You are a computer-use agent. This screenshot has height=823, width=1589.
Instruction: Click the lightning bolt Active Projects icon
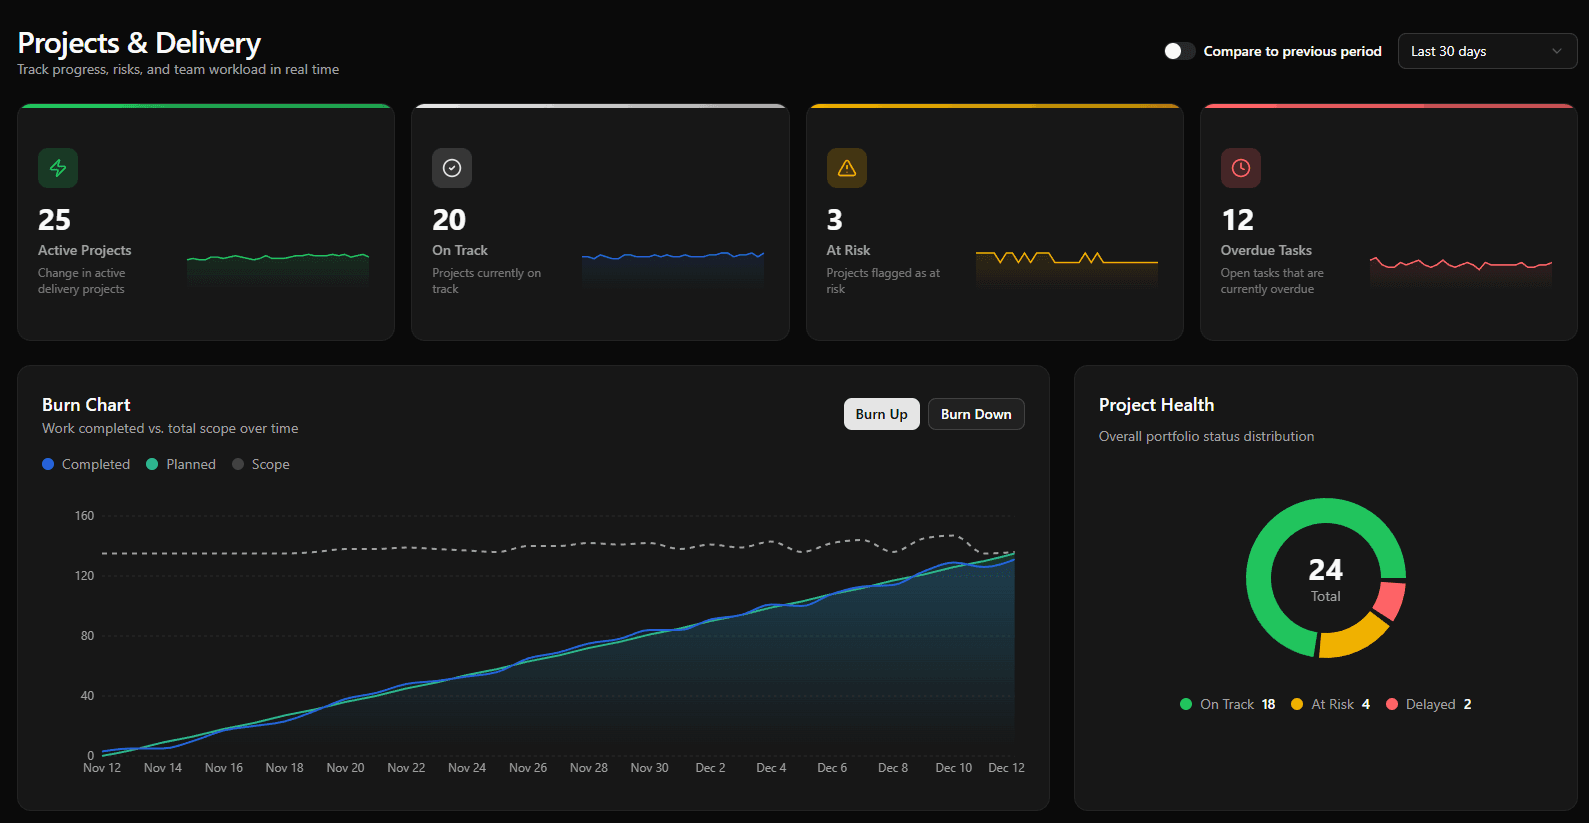pos(58,168)
